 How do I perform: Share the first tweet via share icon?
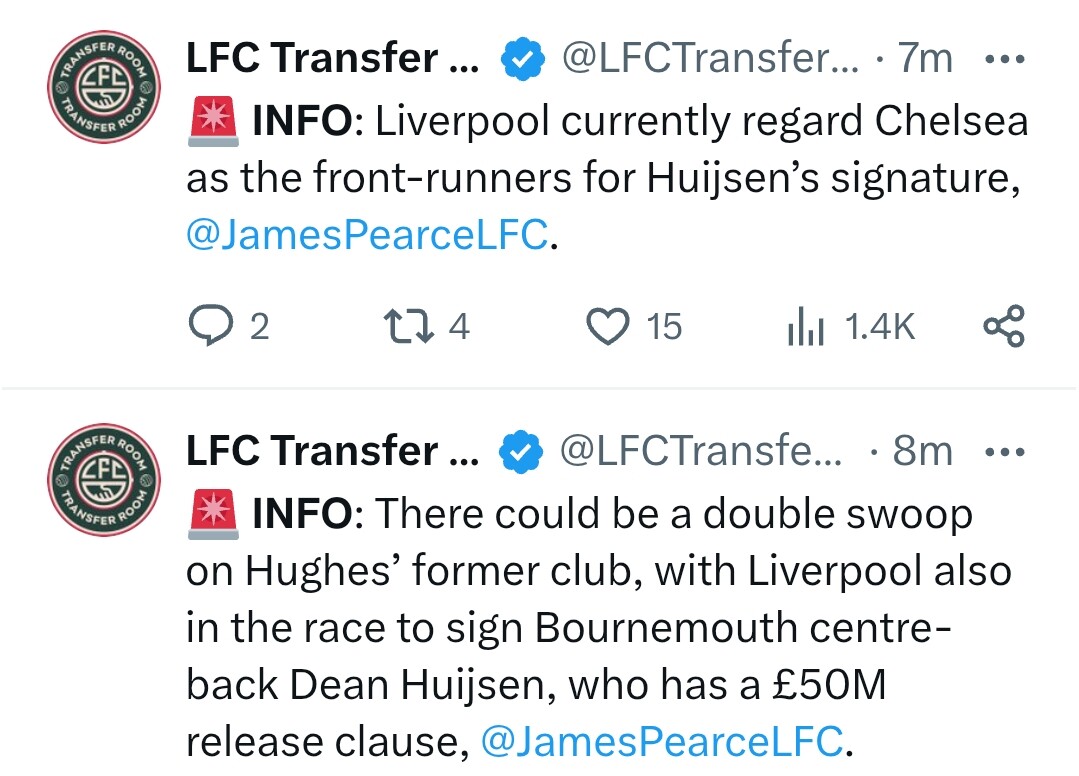coord(1004,325)
